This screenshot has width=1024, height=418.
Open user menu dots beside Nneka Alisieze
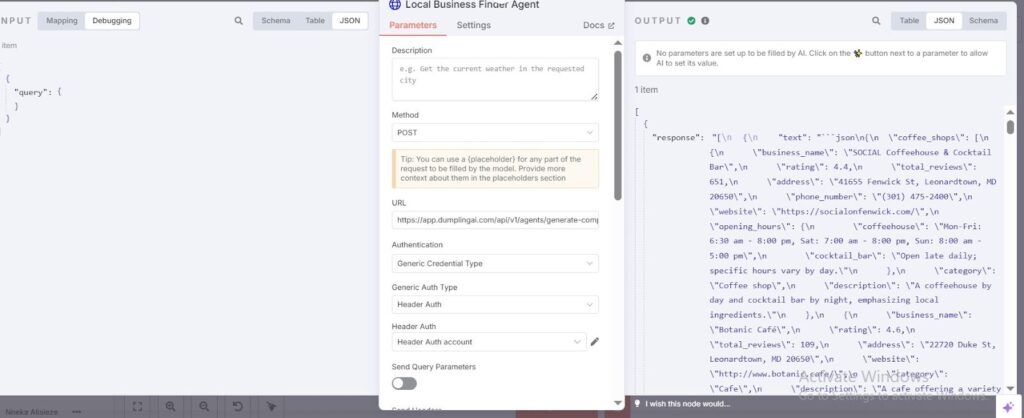(76, 412)
